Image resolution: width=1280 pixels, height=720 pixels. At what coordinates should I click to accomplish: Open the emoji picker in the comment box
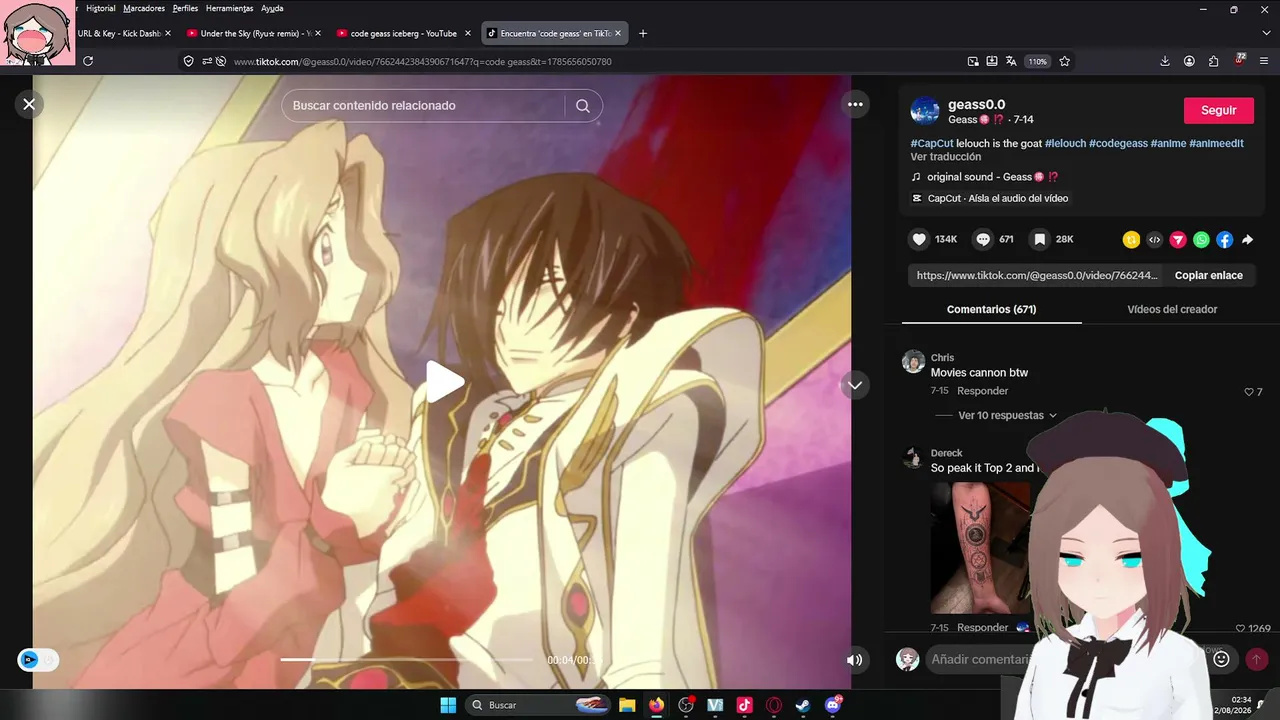pyautogui.click(x=1221, y=660)
